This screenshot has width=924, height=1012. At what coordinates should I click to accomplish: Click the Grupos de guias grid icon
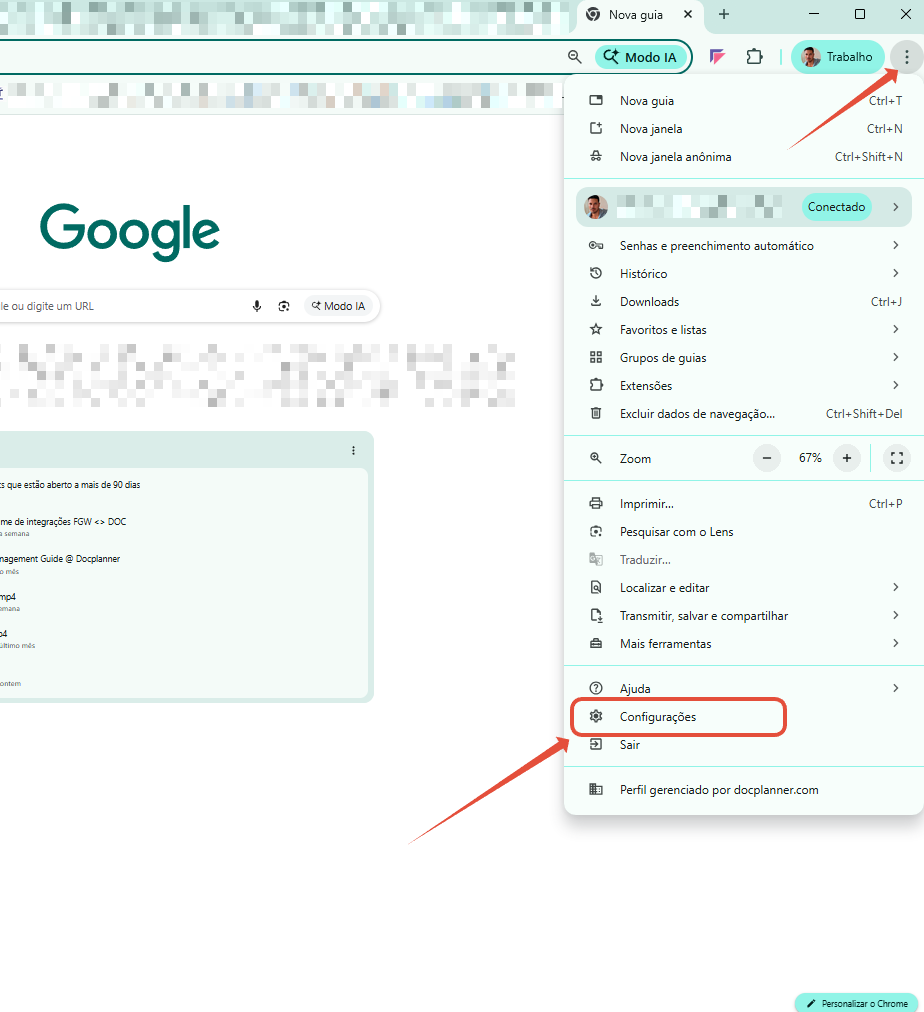(x=596, y=357)
